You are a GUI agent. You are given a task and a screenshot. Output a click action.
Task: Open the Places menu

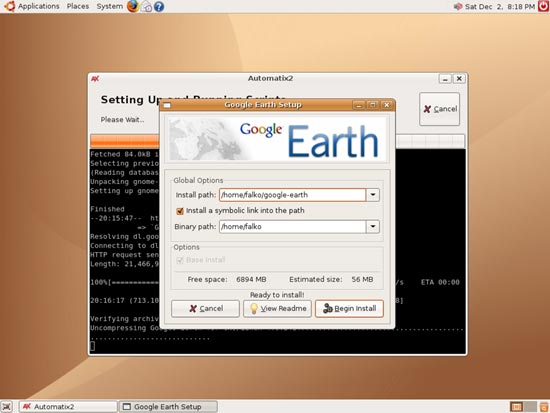[x=78, y=6]
